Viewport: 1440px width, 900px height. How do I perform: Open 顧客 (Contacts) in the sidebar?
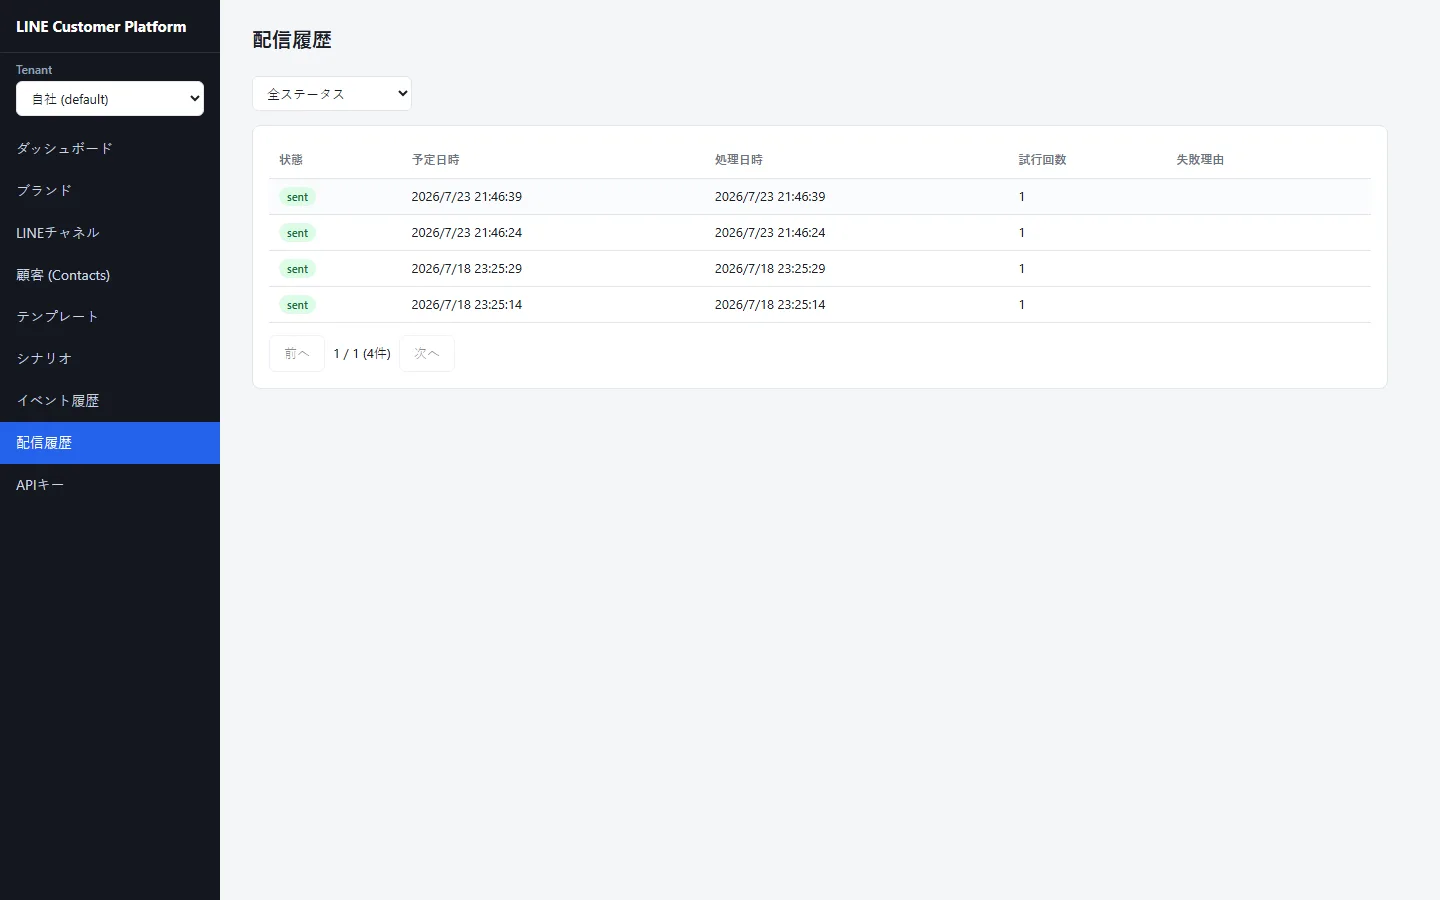[x=110, y=275]
